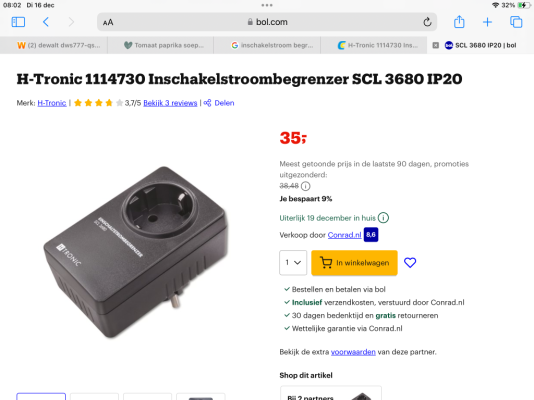Image resolution: width=534 pixels, height=400 pixels.
Task: Reload the bol.com page
Action: [x=427, y=22]
